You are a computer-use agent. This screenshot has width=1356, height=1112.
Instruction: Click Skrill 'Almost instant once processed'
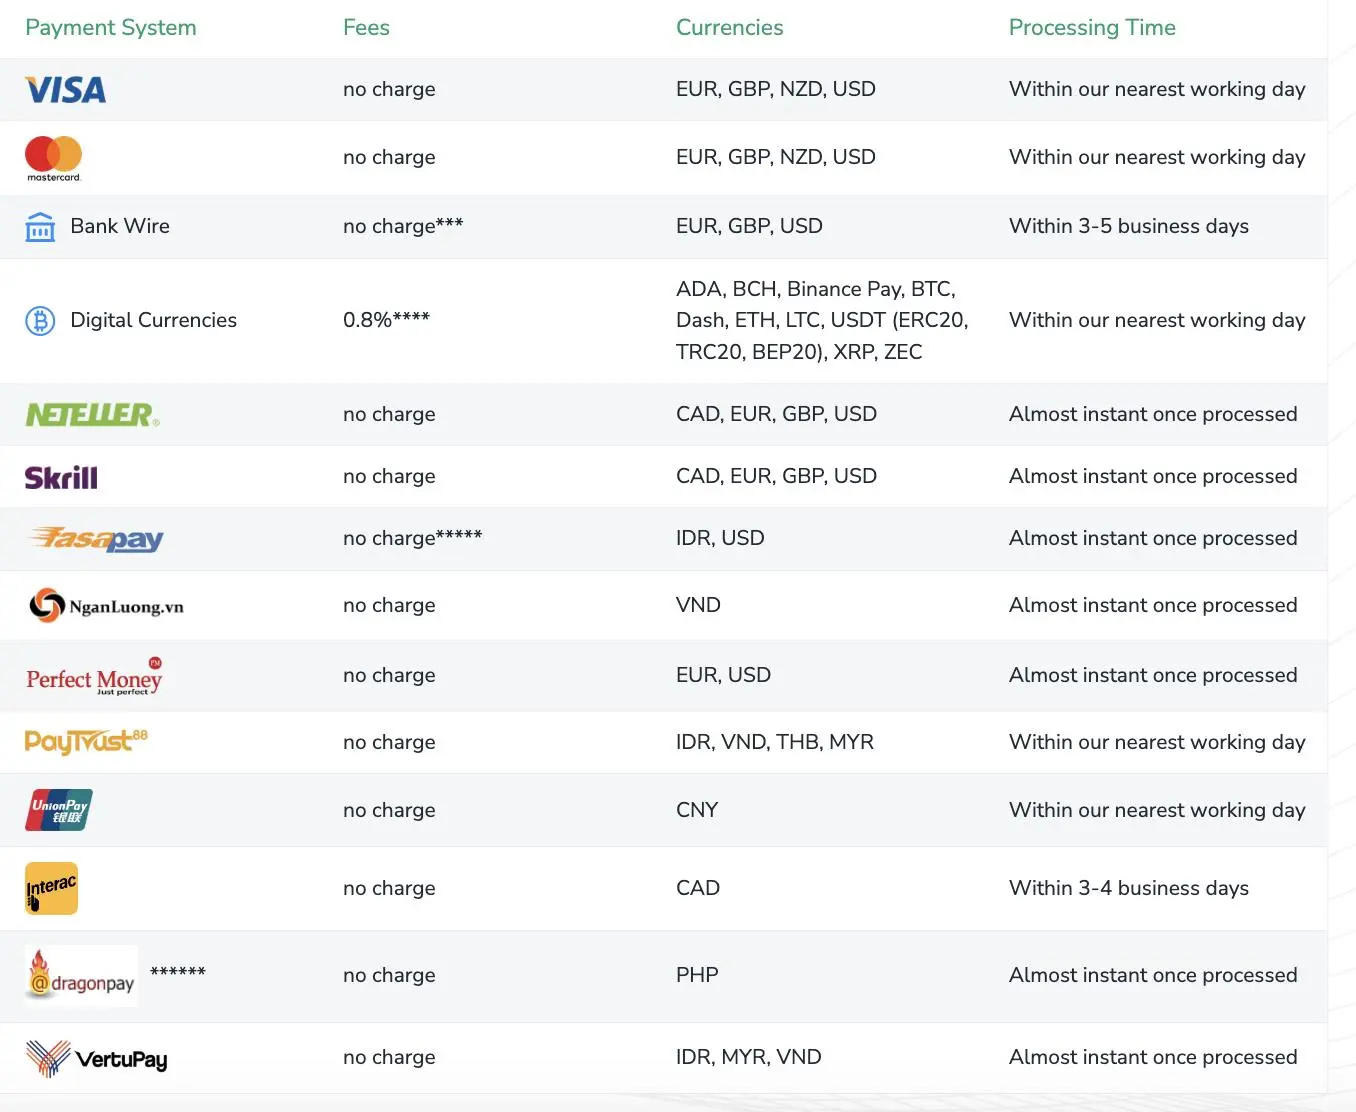pos(1153,476)
